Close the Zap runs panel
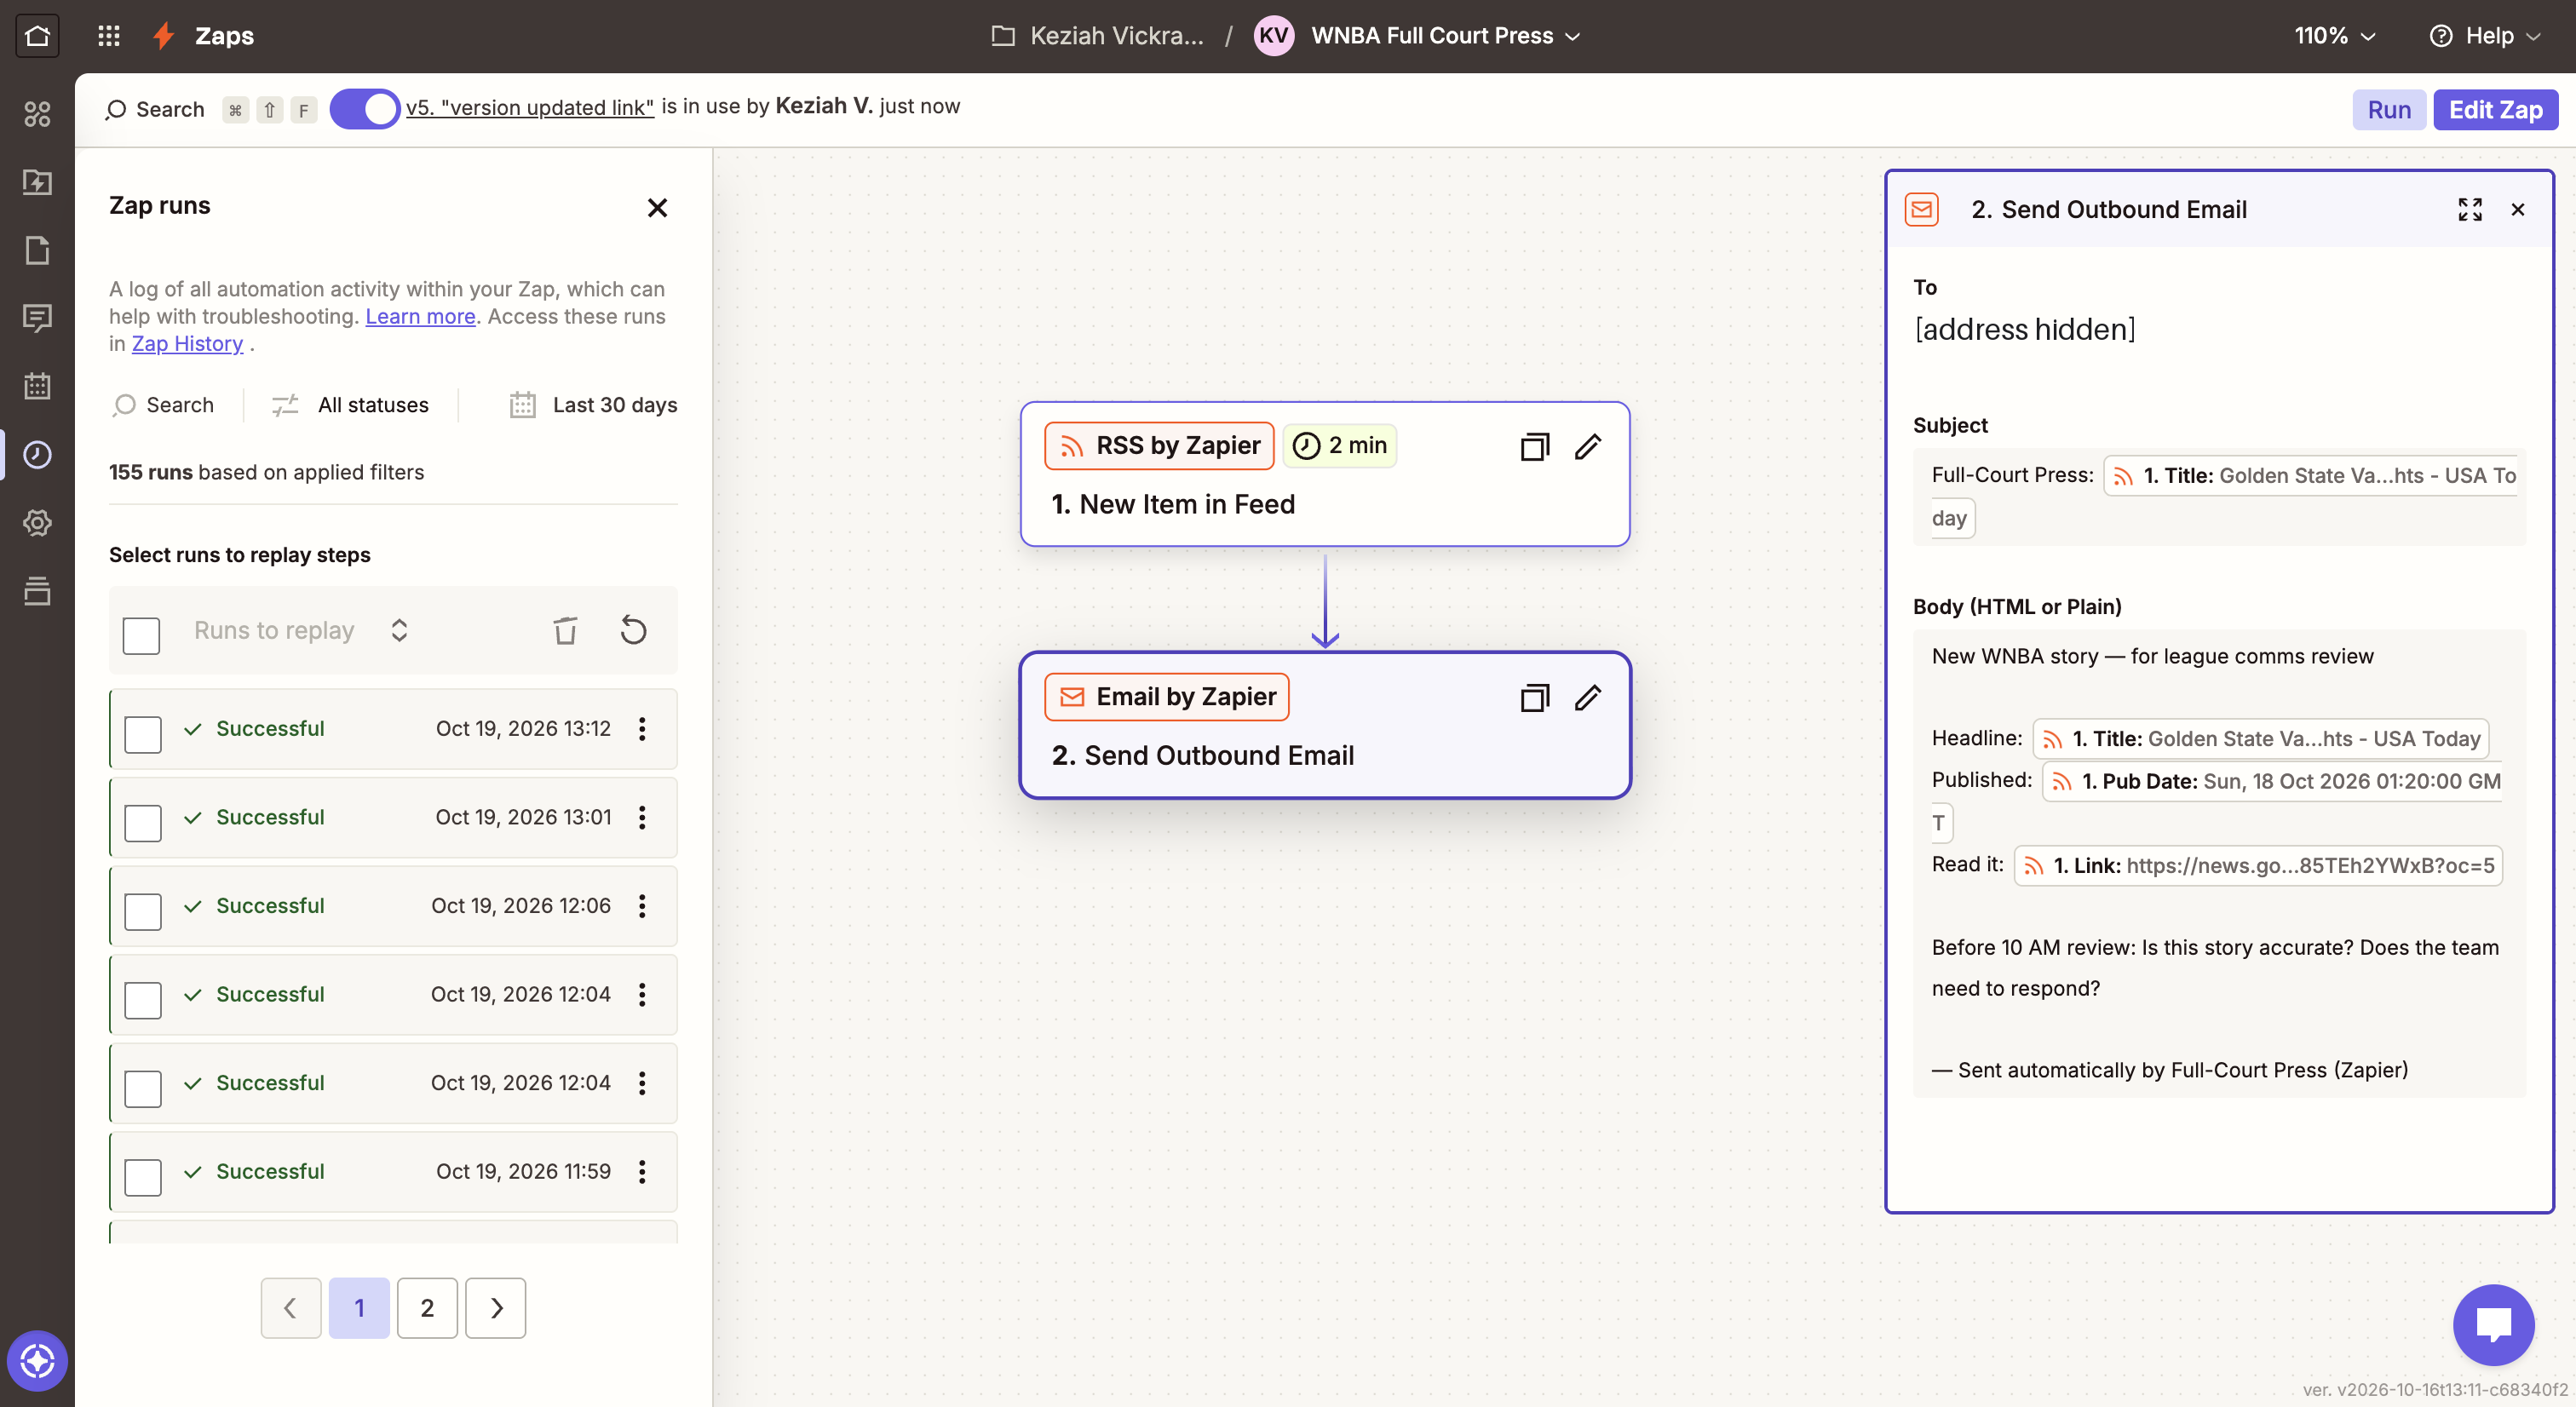 657,208
